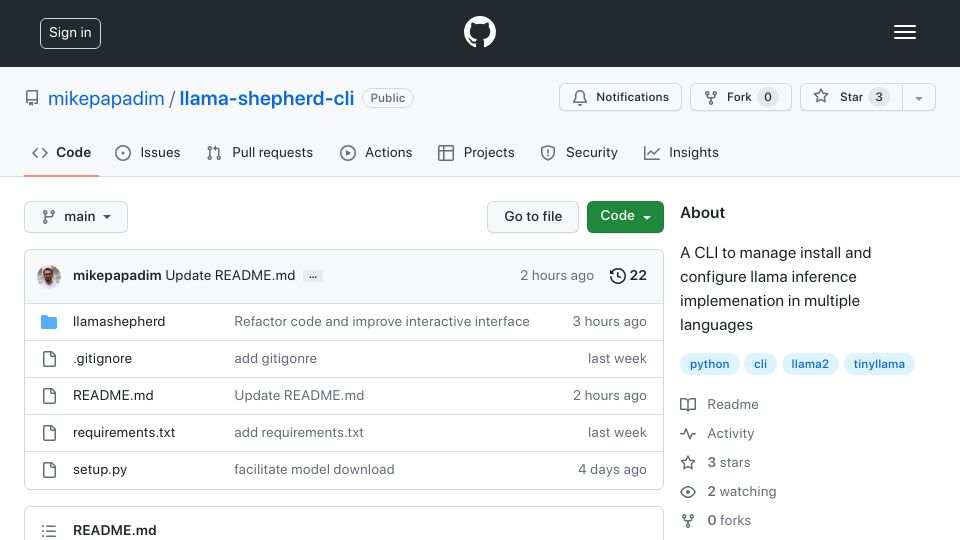The height and width of the screenshot is (540, 960).
Task: Expand commit message ellipsis button
Action: click(313, 276)
